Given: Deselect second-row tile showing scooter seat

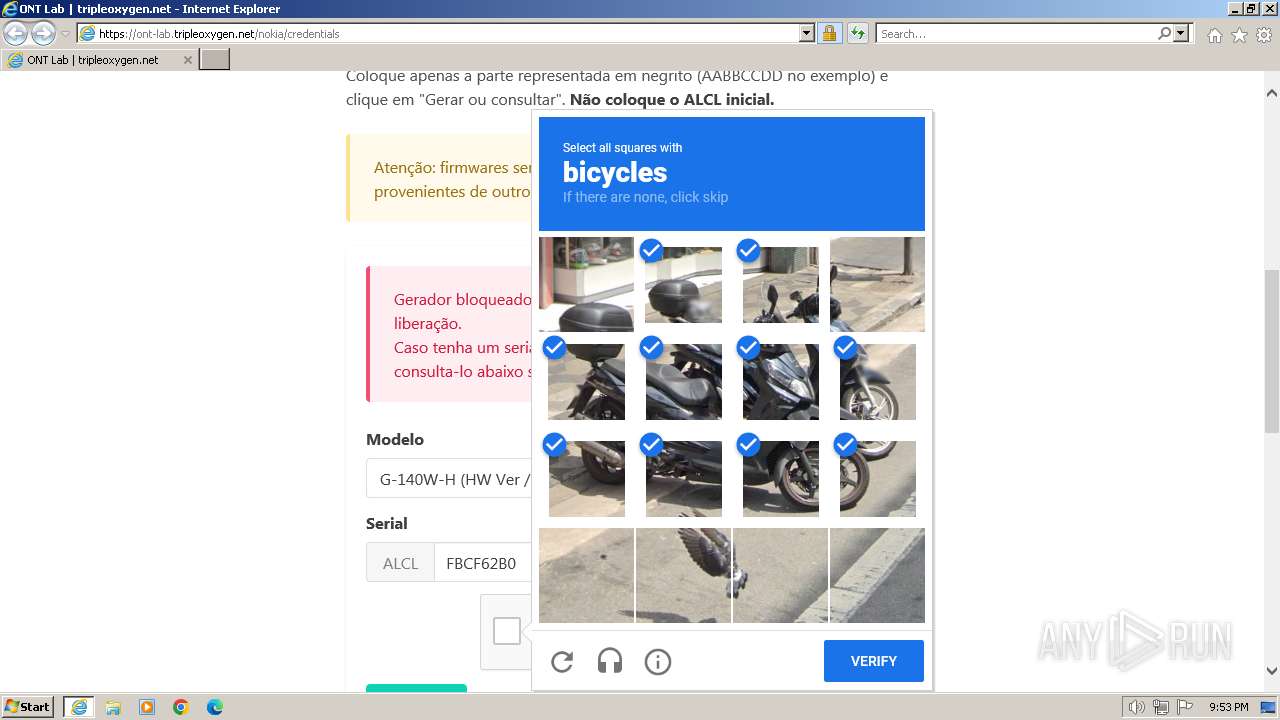Looking at the screenshot, I should pyautogui.click(x=683, y=381).
